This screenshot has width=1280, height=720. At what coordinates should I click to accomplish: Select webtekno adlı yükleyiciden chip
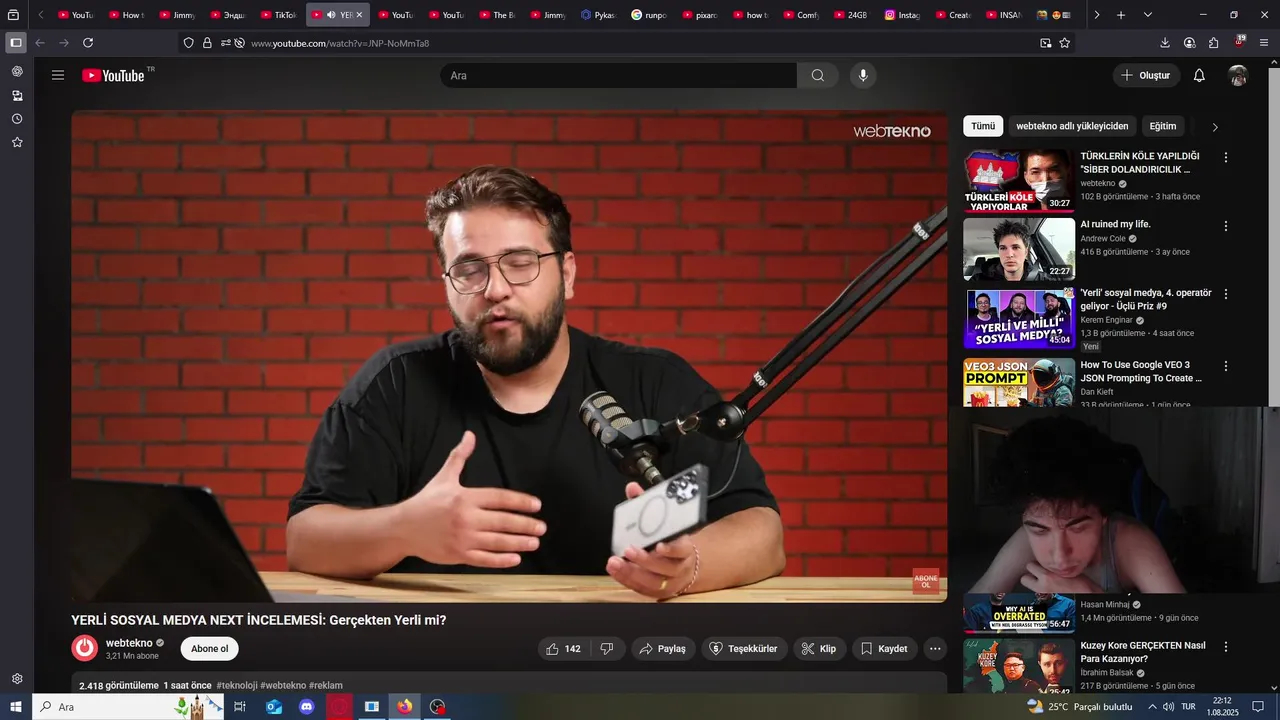coord(1072,126)
